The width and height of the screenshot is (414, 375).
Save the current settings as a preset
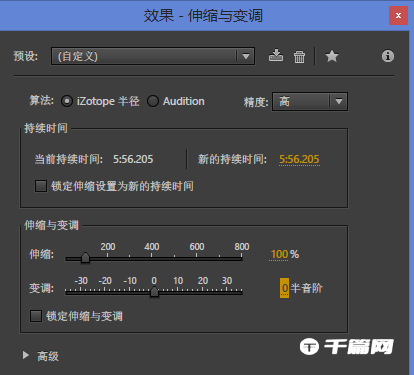(276, 56)
